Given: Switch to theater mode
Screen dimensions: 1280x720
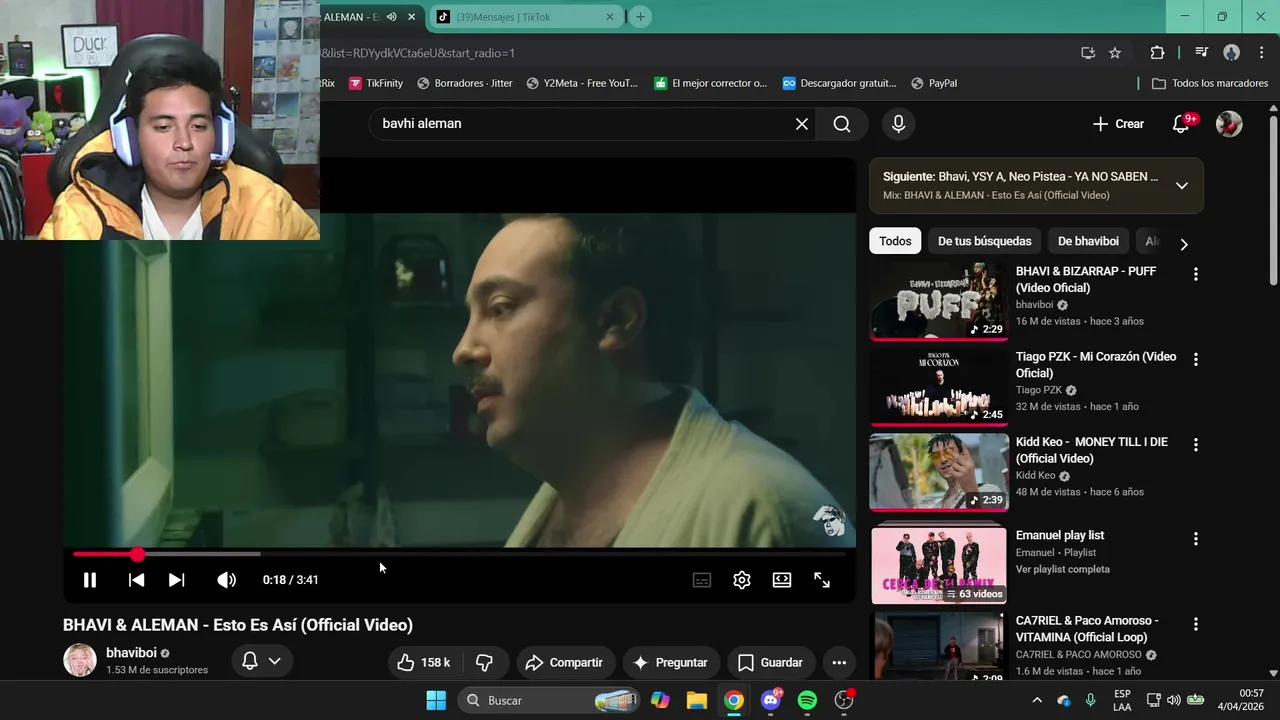Looking at the screenshot, I should [x=782, y=580].
